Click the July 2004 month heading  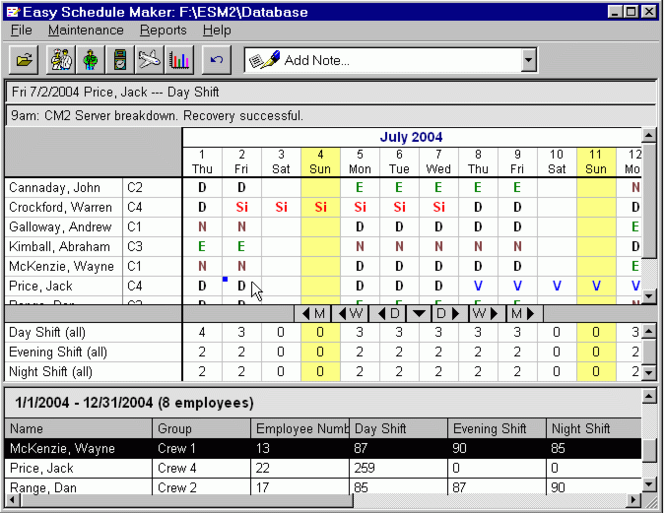[411, 137]
